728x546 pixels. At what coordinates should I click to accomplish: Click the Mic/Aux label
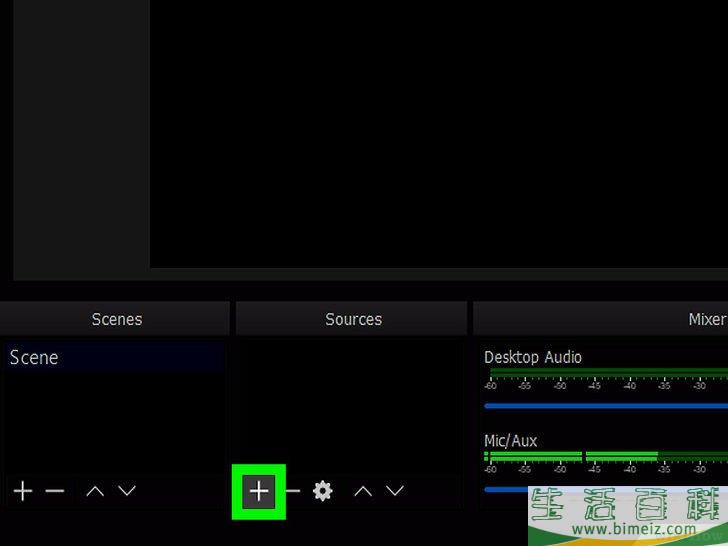[510, 441]
